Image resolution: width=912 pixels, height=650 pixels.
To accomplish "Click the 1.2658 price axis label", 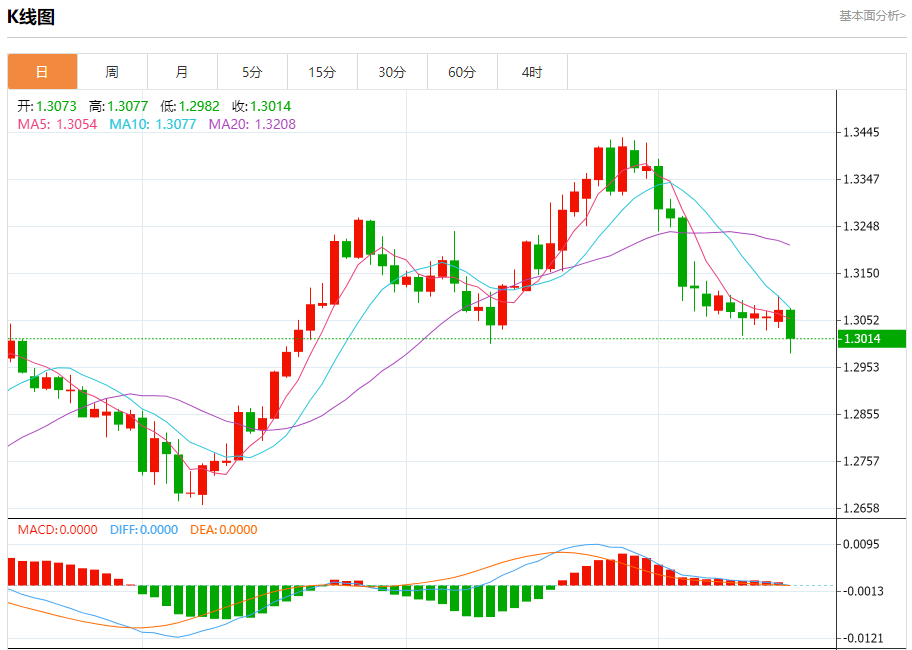I will click(x=861, y=508).
